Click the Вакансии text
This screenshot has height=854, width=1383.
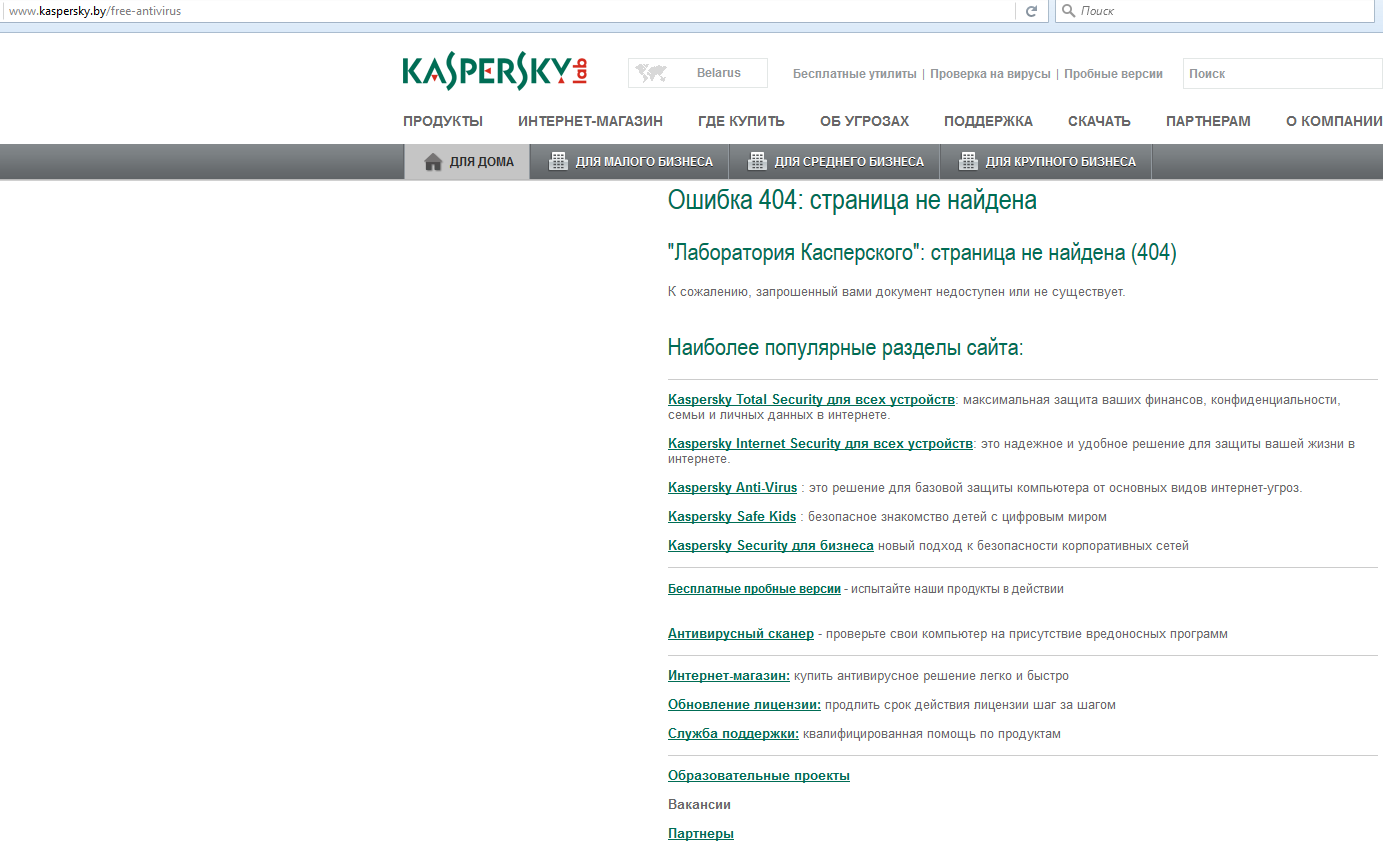[699, 805]
